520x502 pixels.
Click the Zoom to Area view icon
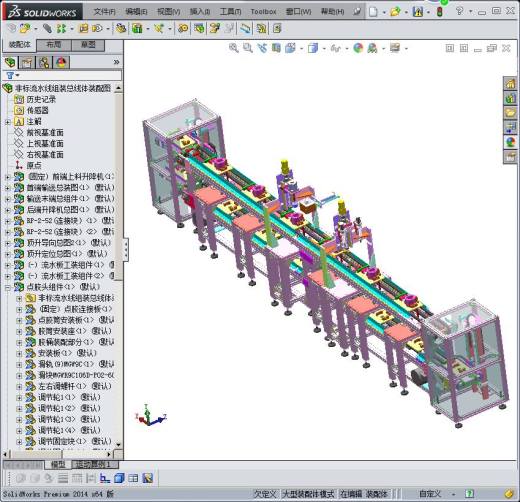[248, 48]
